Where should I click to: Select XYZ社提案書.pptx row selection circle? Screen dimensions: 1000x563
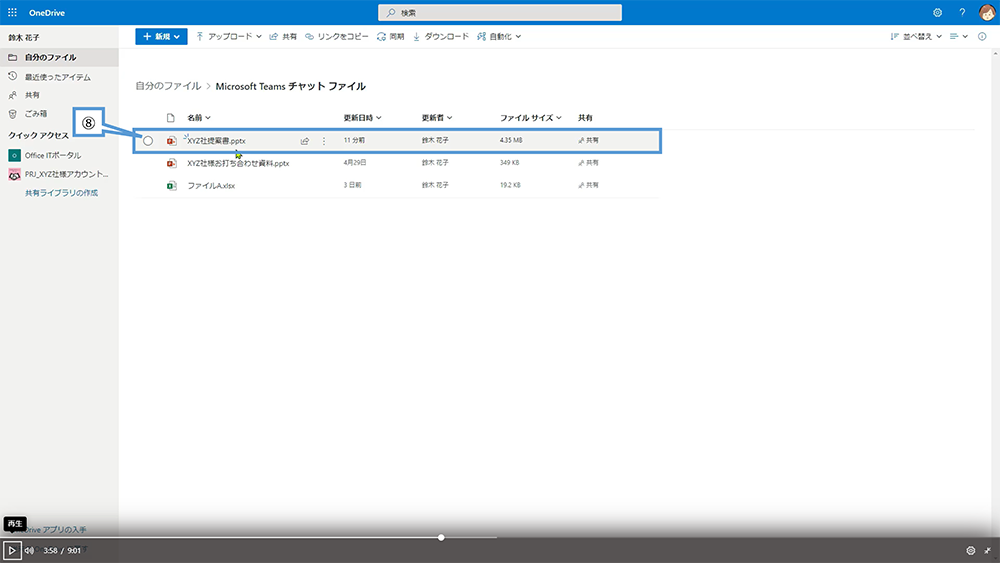148,141
